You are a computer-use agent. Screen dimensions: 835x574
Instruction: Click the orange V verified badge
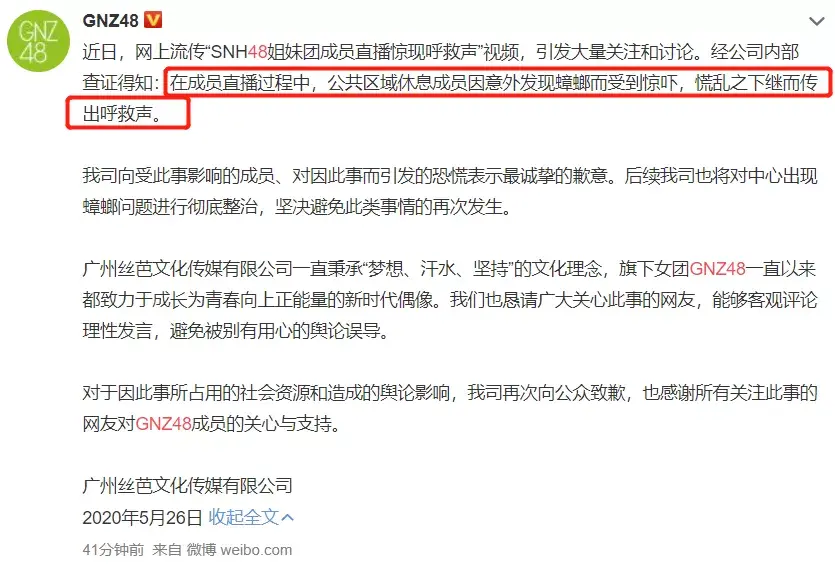tap(153, 20)
